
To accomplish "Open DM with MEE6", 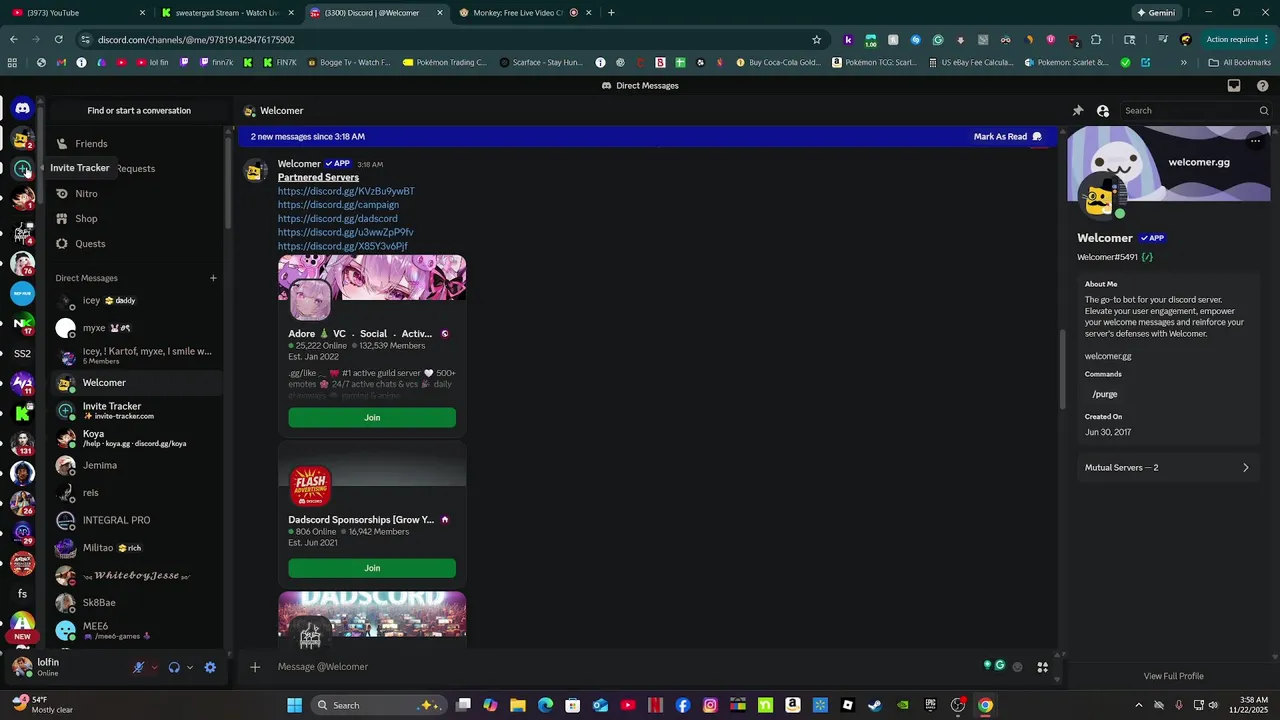I will pos(138,631).
